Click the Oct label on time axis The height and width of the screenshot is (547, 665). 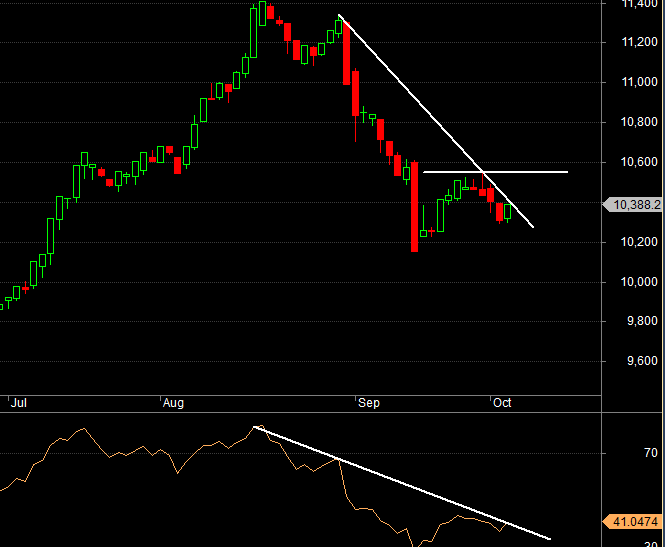point(502,402)
